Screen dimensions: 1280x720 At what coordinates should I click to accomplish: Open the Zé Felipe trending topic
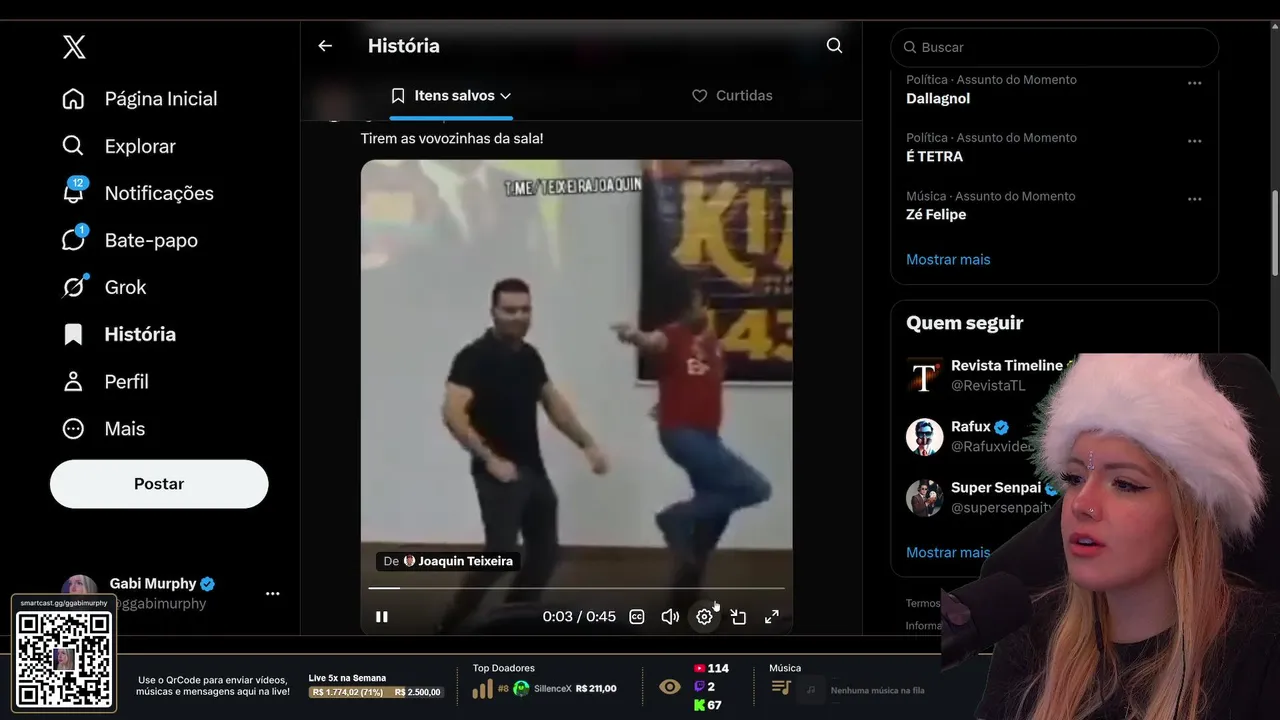coord(936,214)
